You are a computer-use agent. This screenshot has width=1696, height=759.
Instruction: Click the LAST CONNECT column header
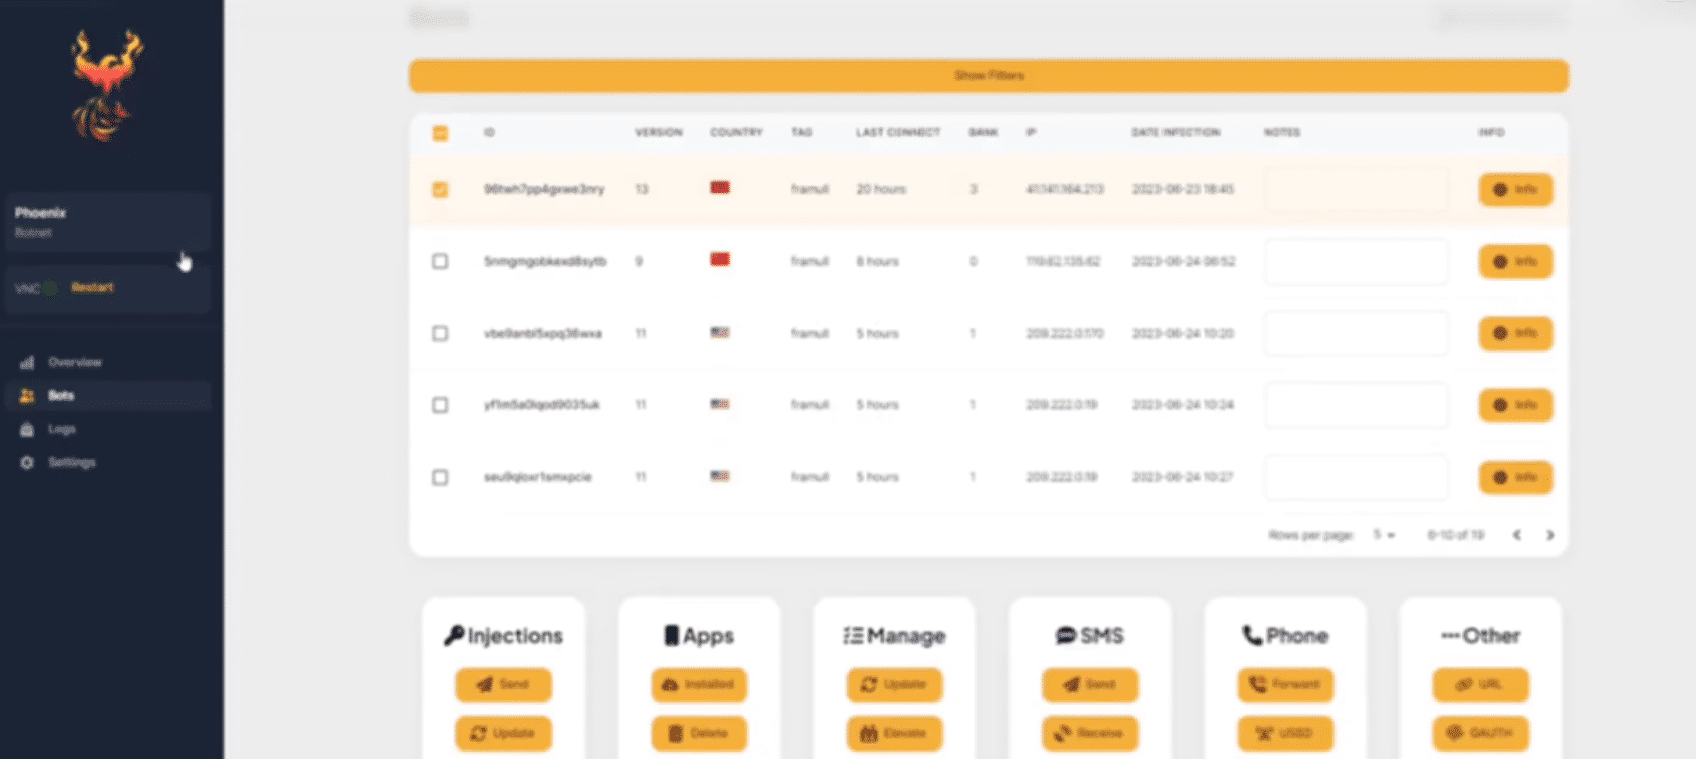898,132
